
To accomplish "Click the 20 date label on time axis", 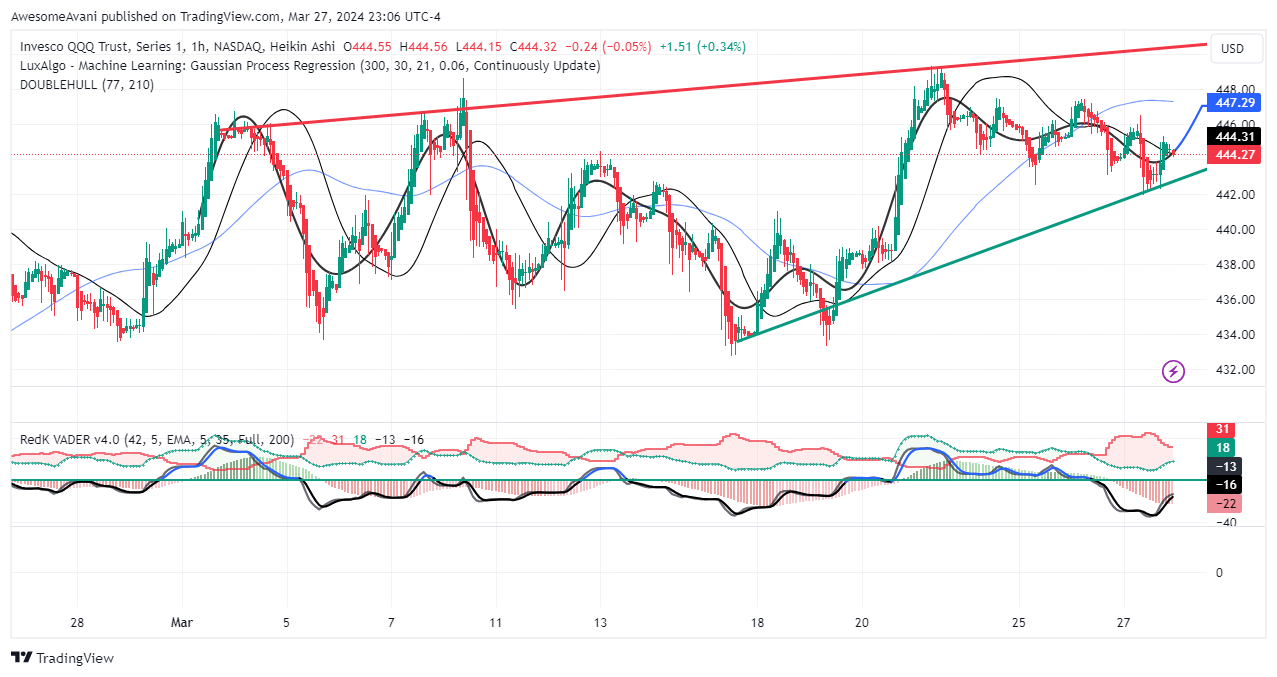I will pyautogui.click(x=862, y=623).
